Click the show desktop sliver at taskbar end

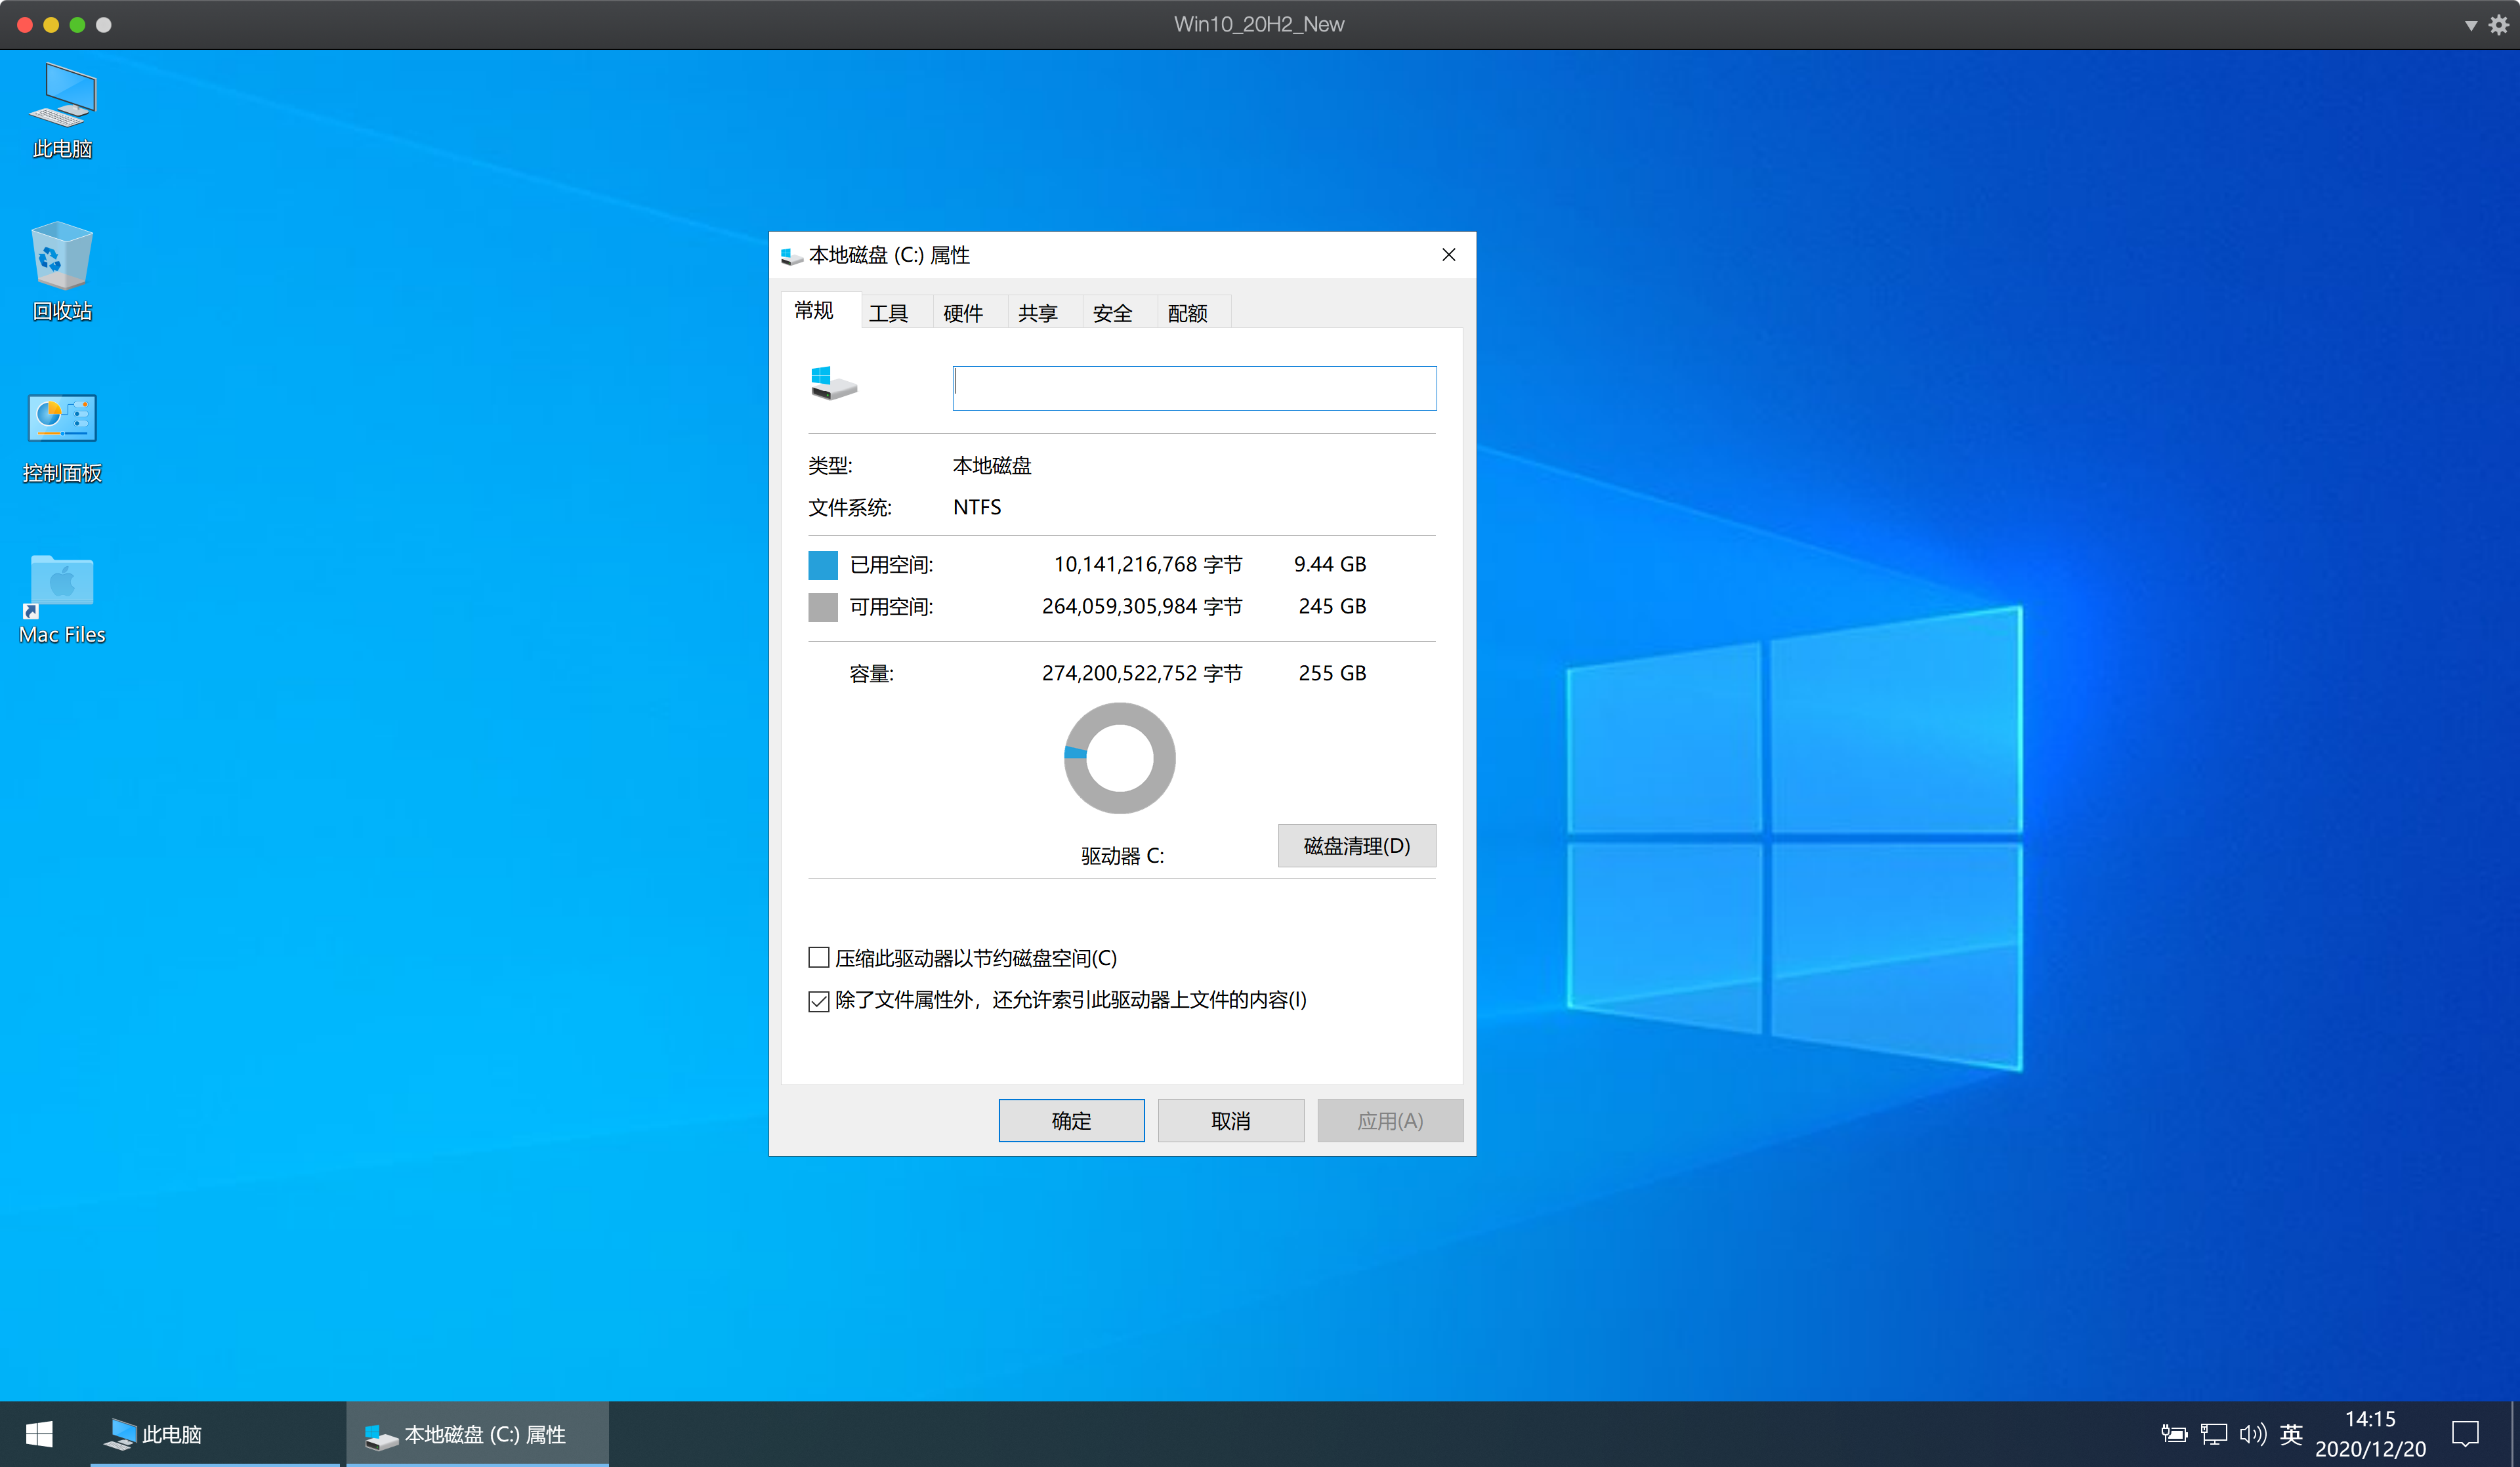(2515, 1434)
